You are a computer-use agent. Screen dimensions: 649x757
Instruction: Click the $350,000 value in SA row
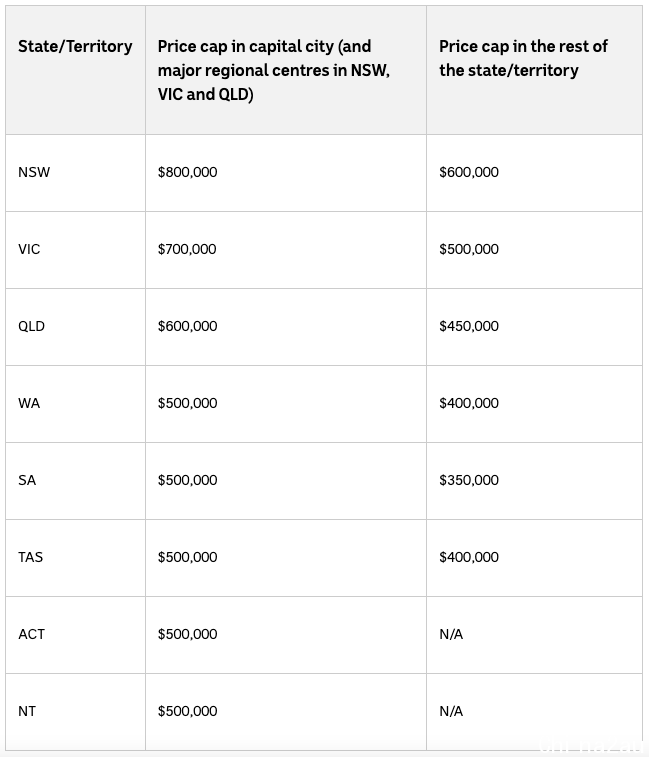coord(469,480)
